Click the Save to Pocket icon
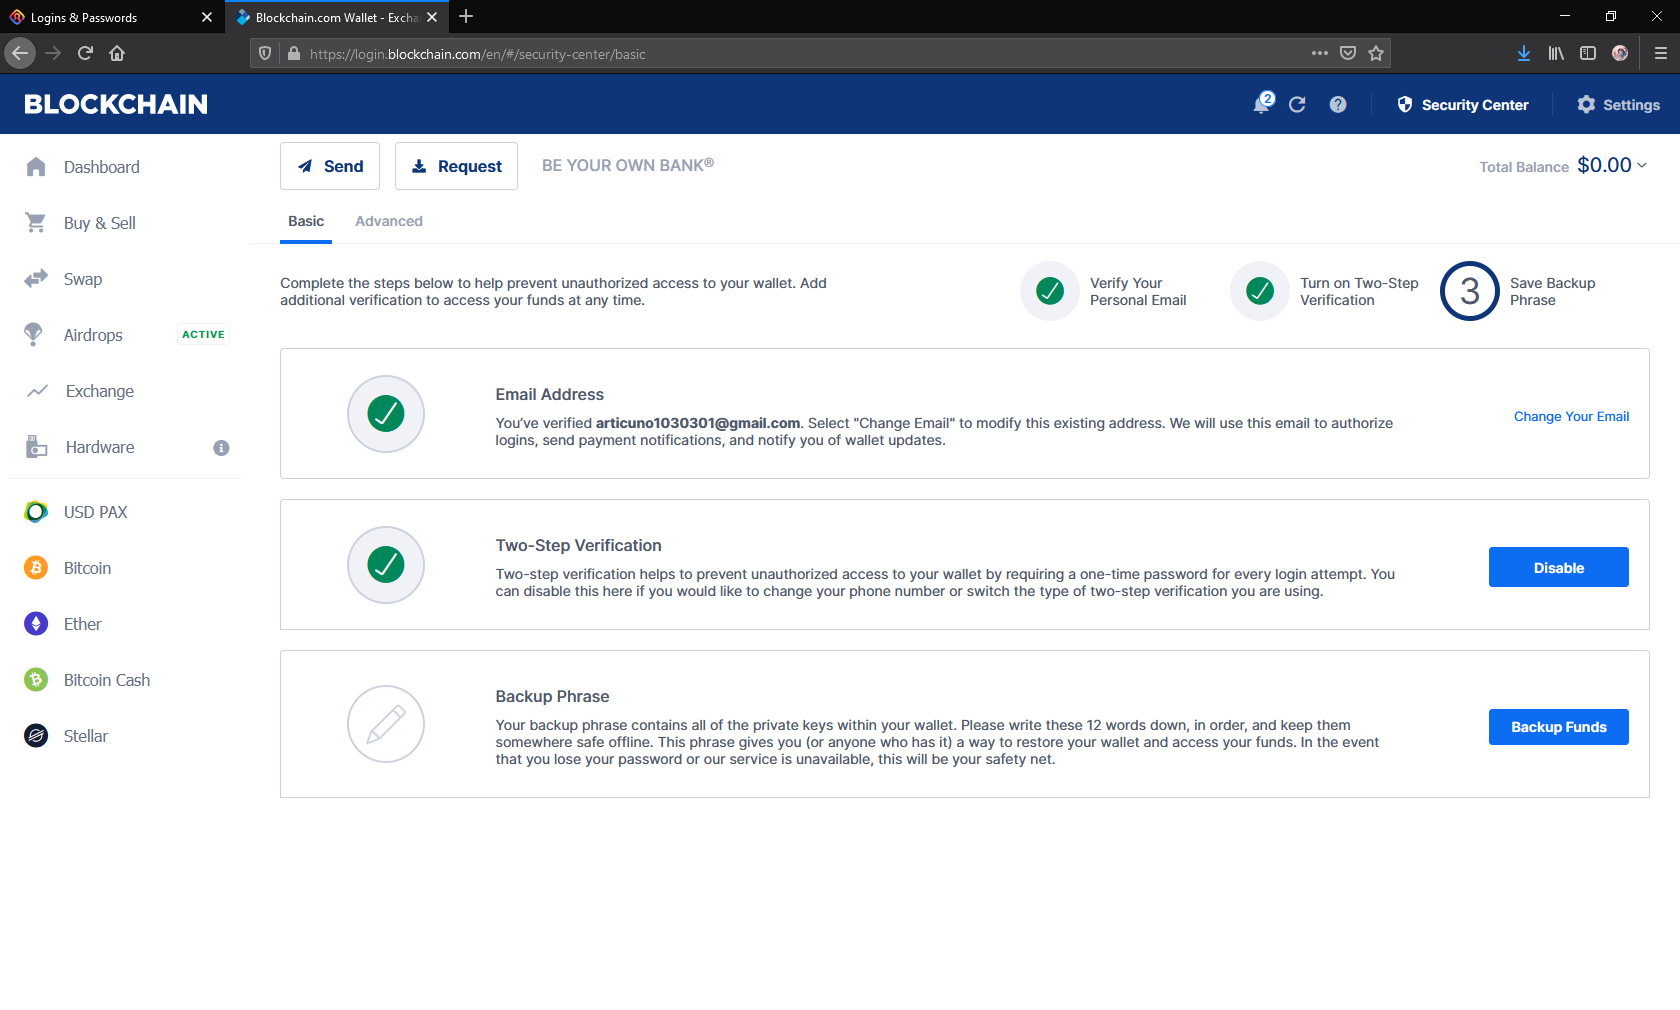This screenshot has width=1680, height=1010. (1348, 53)
